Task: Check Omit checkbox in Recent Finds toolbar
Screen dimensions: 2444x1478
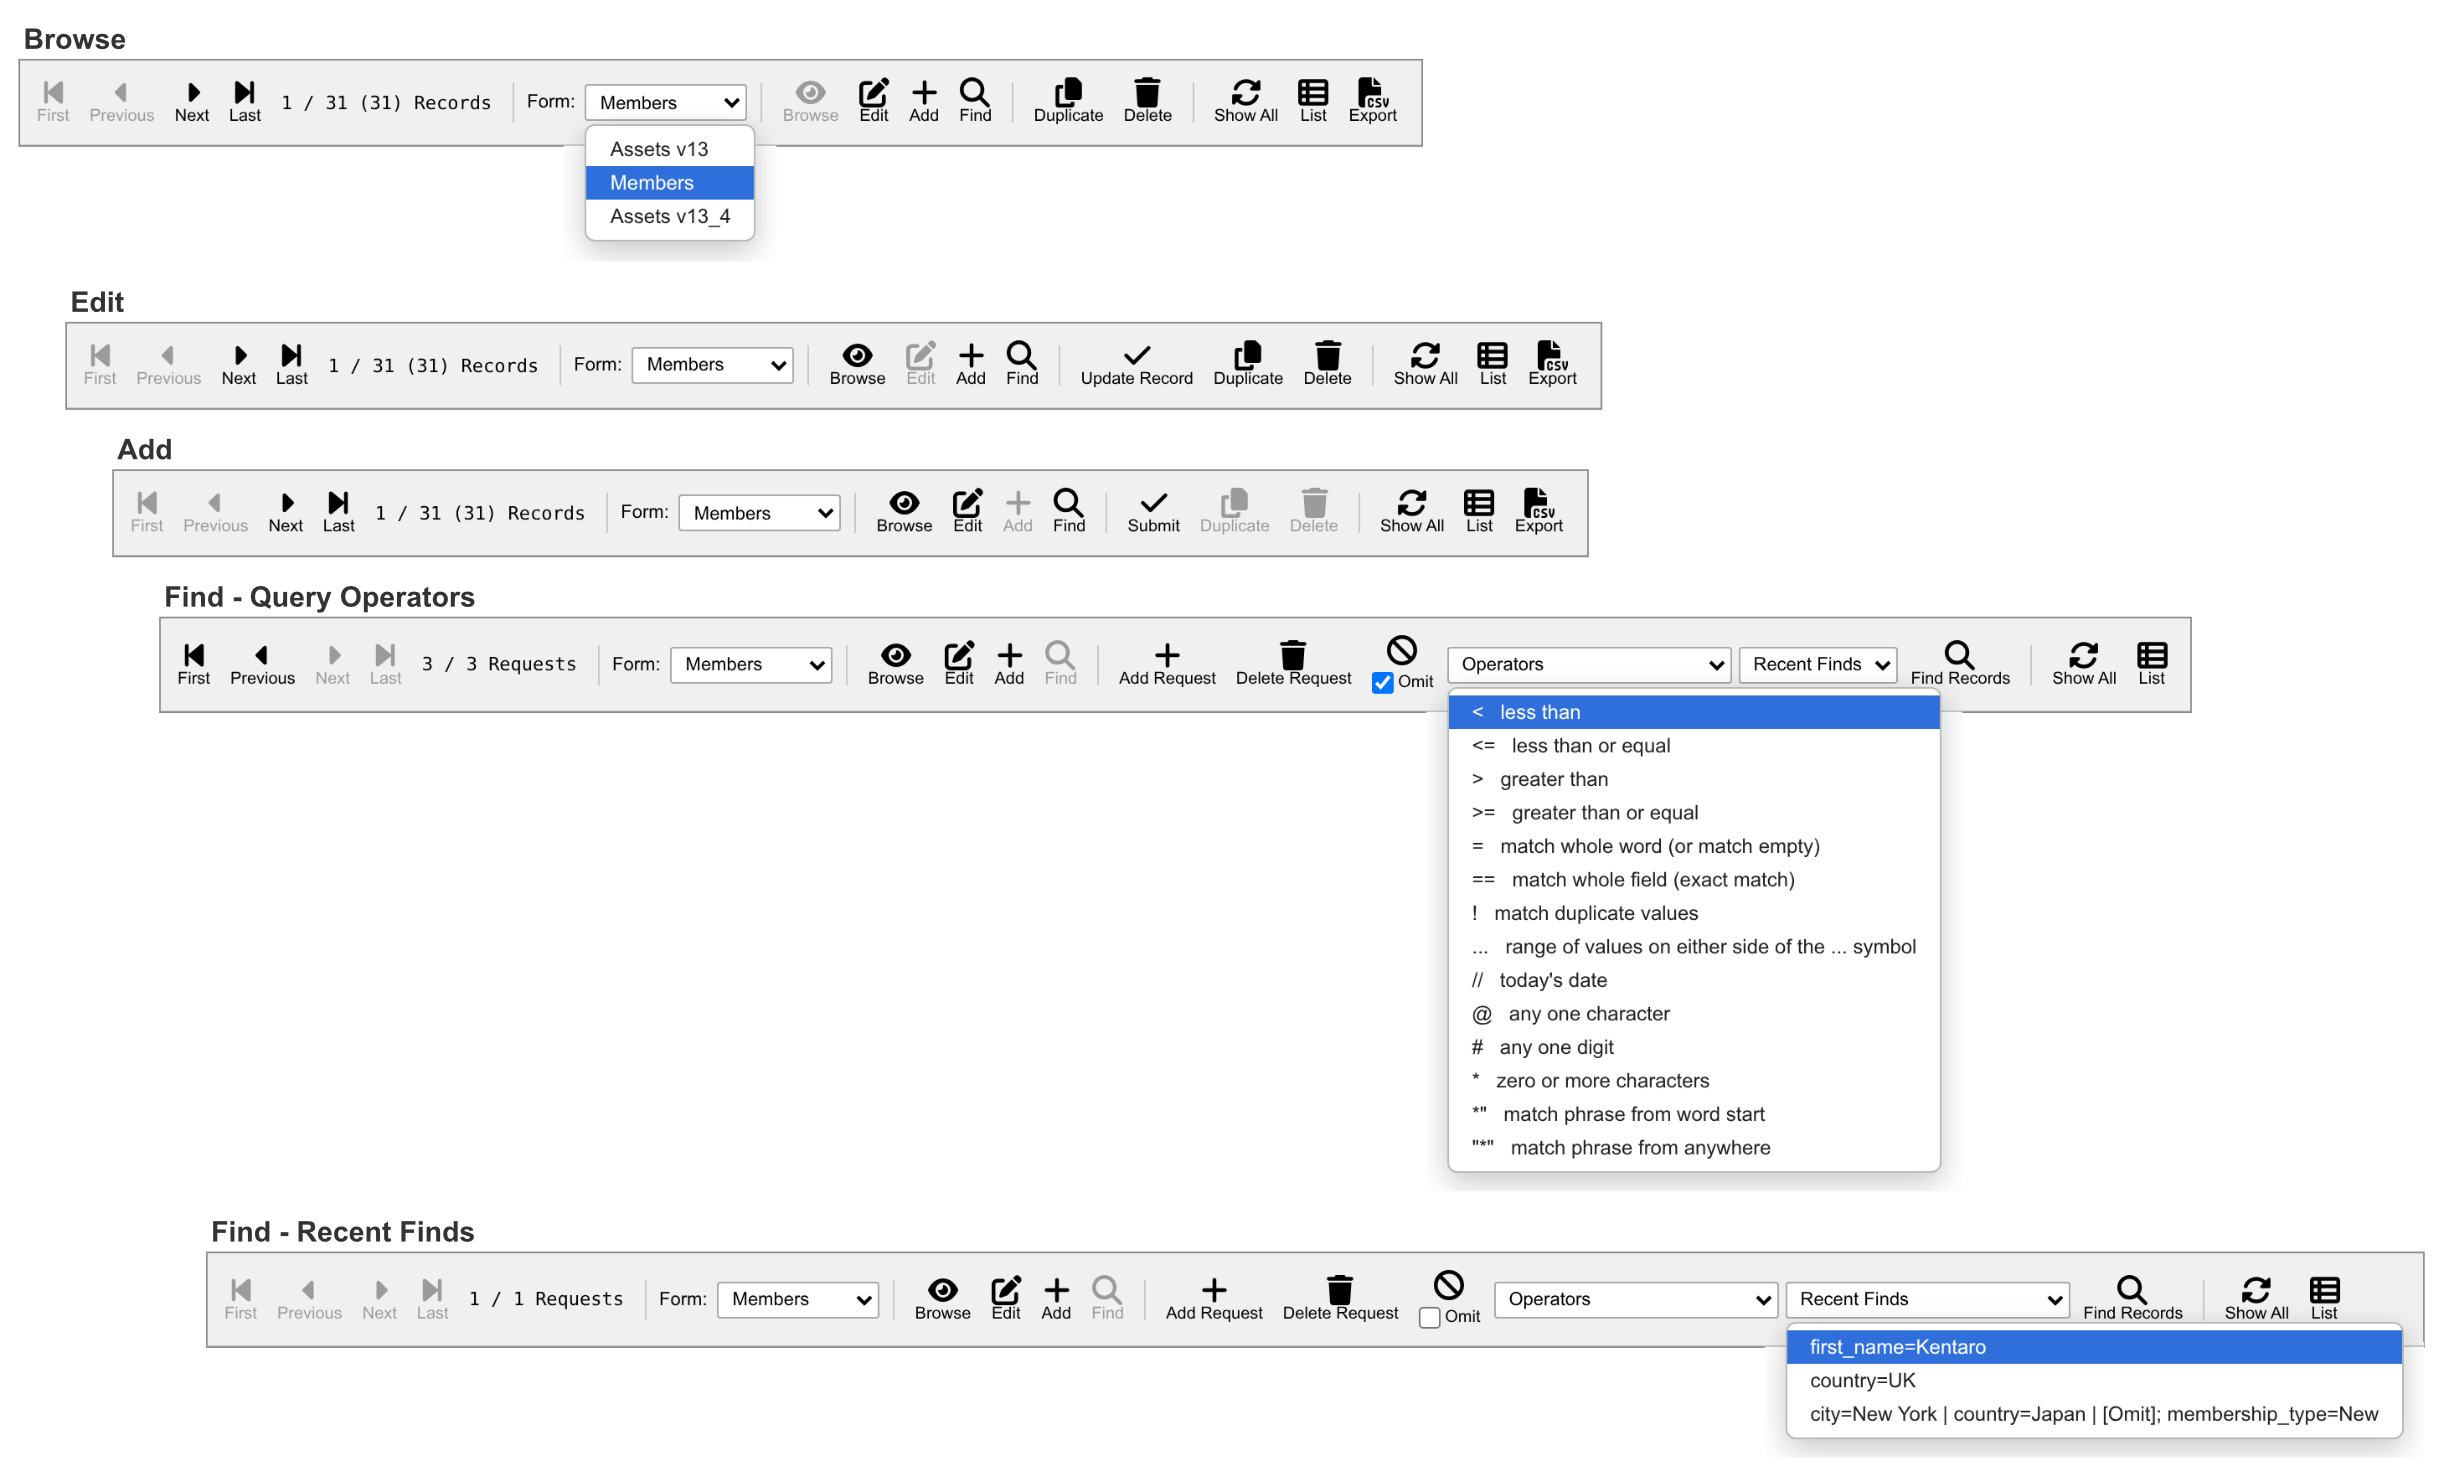Action: tap(1430, 1317)
